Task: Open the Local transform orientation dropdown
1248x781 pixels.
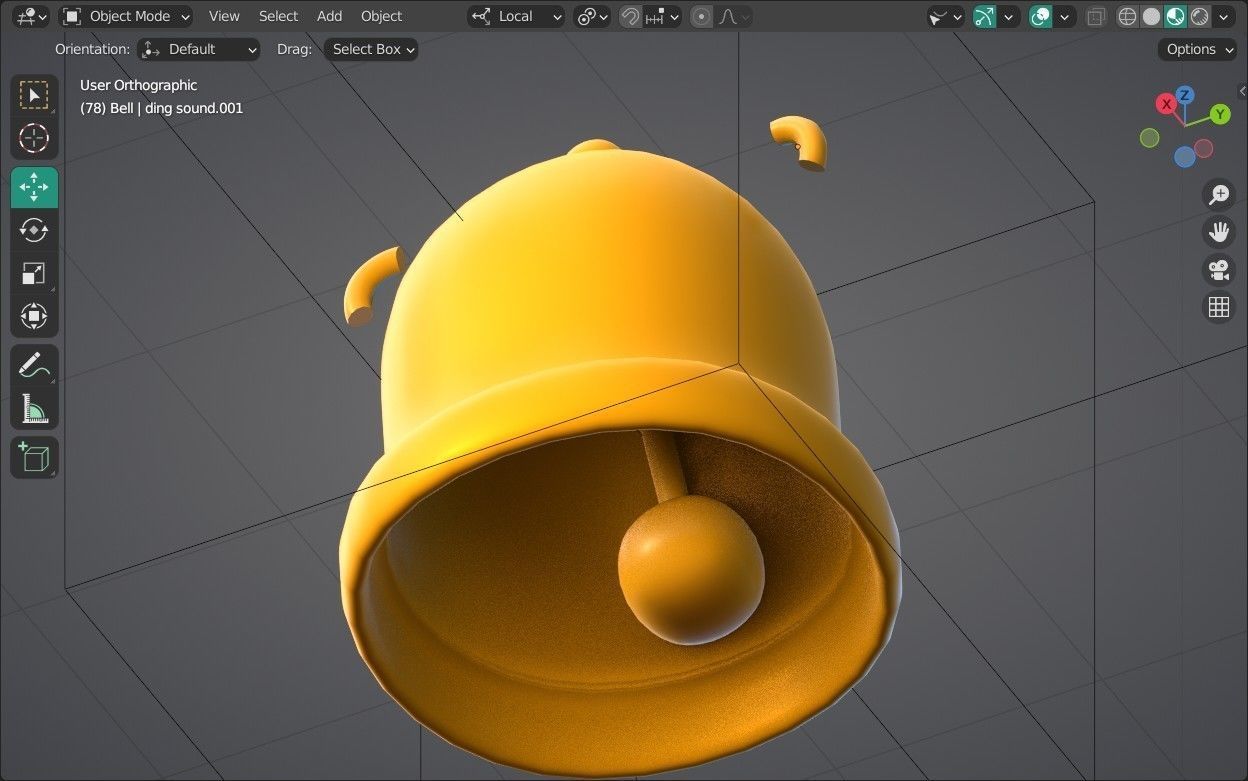Action: point(517,16)
